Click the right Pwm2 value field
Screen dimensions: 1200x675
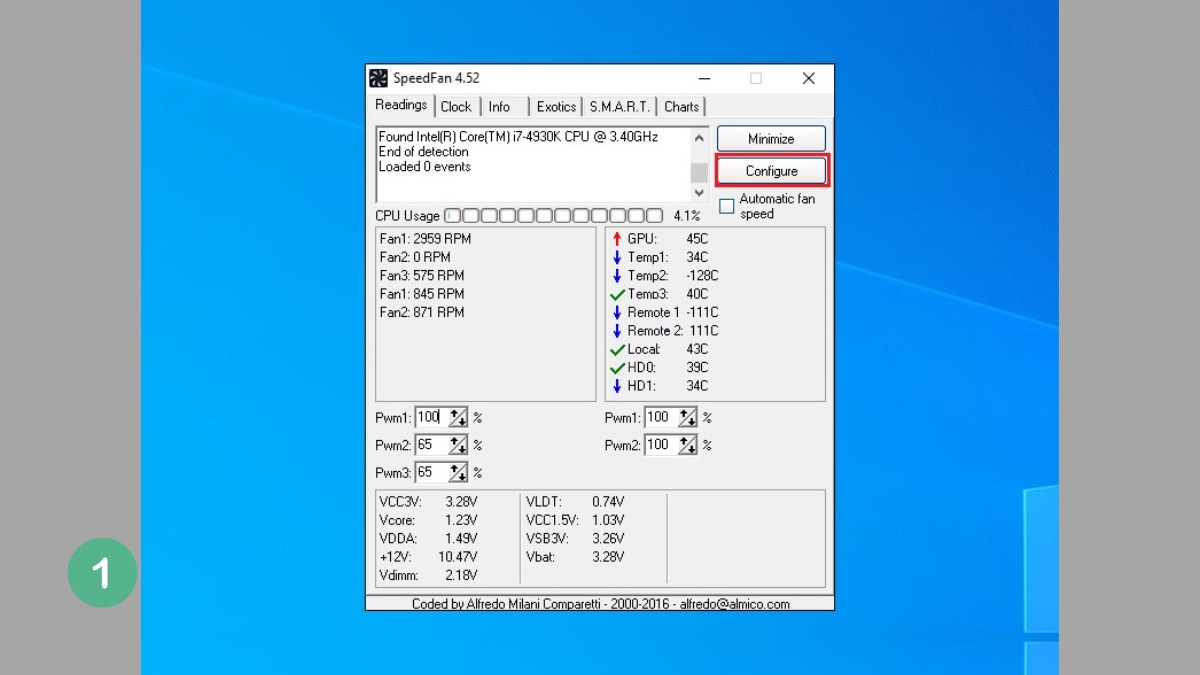point(660,445)
